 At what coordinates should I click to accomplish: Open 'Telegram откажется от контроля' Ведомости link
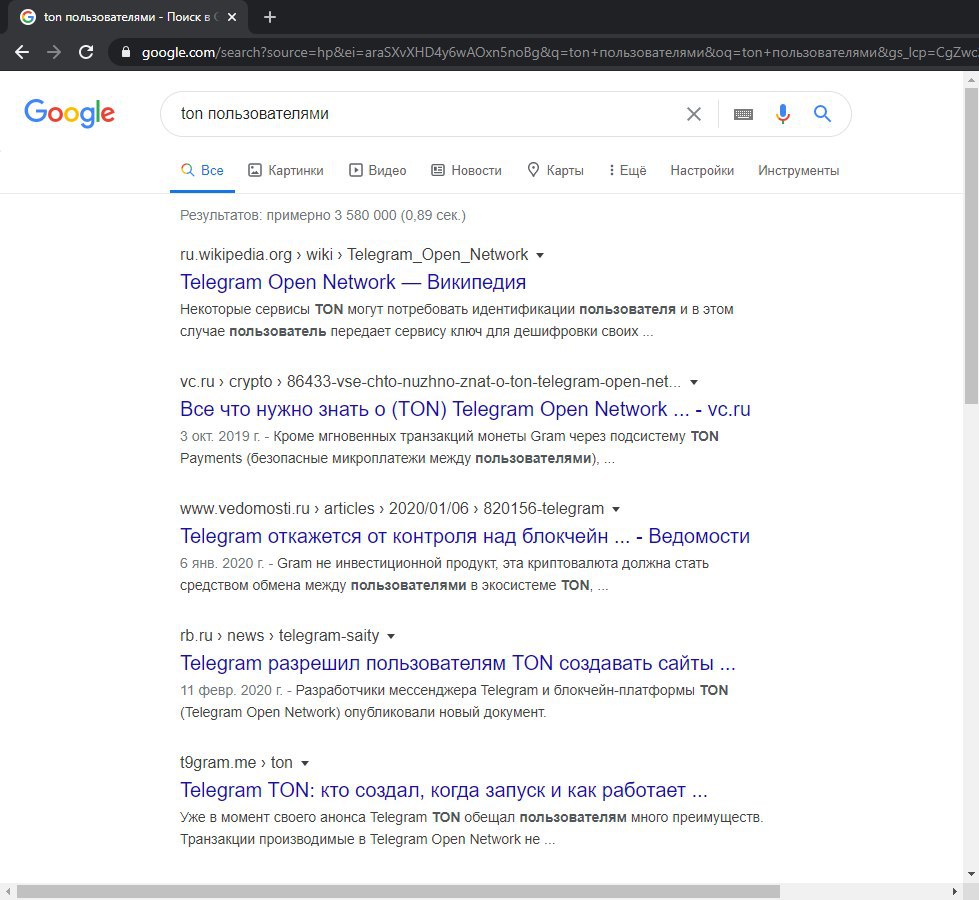(x=465, y=536)
